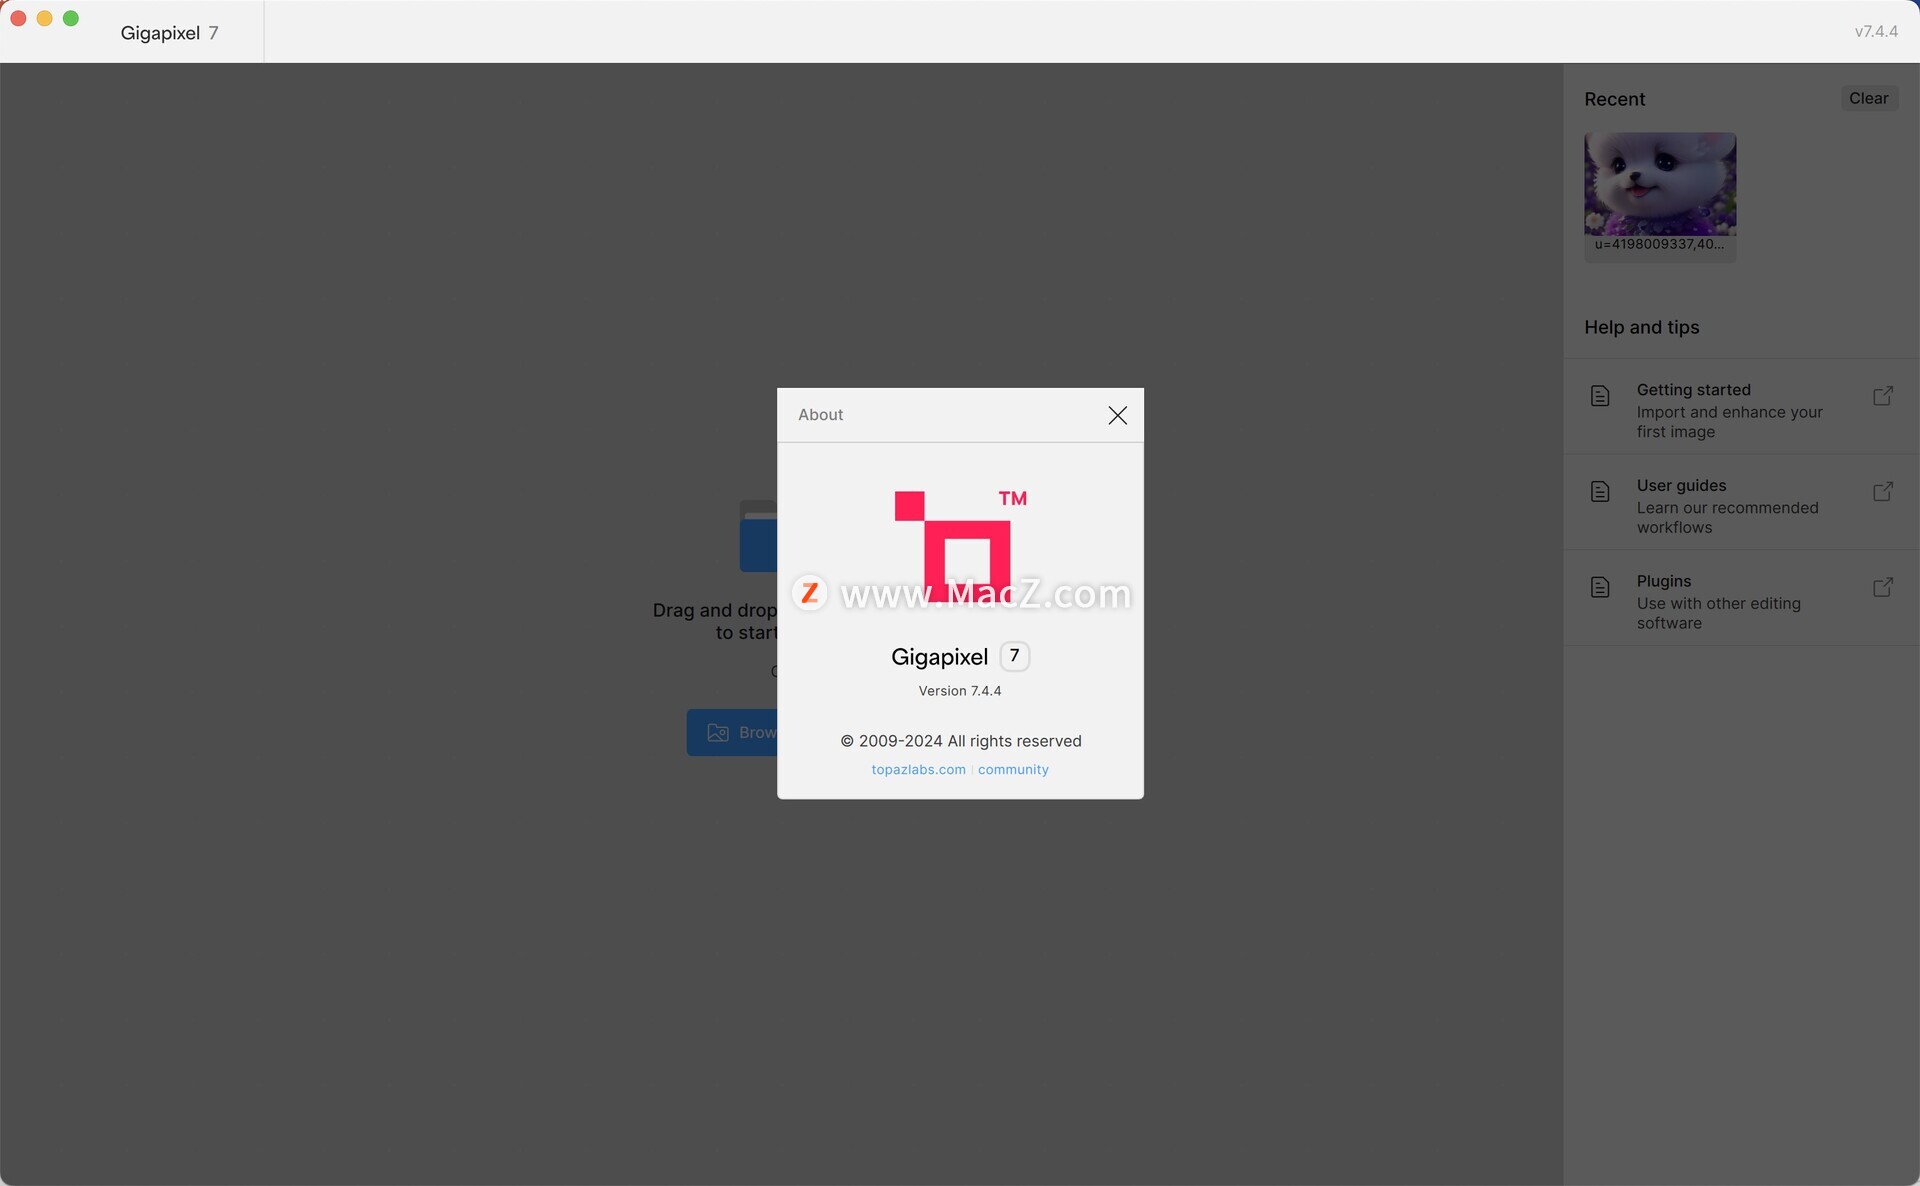1920x1186 pixels.
Task: Click the blue folder icon in drop area
Action: click(x=758, y=536)
